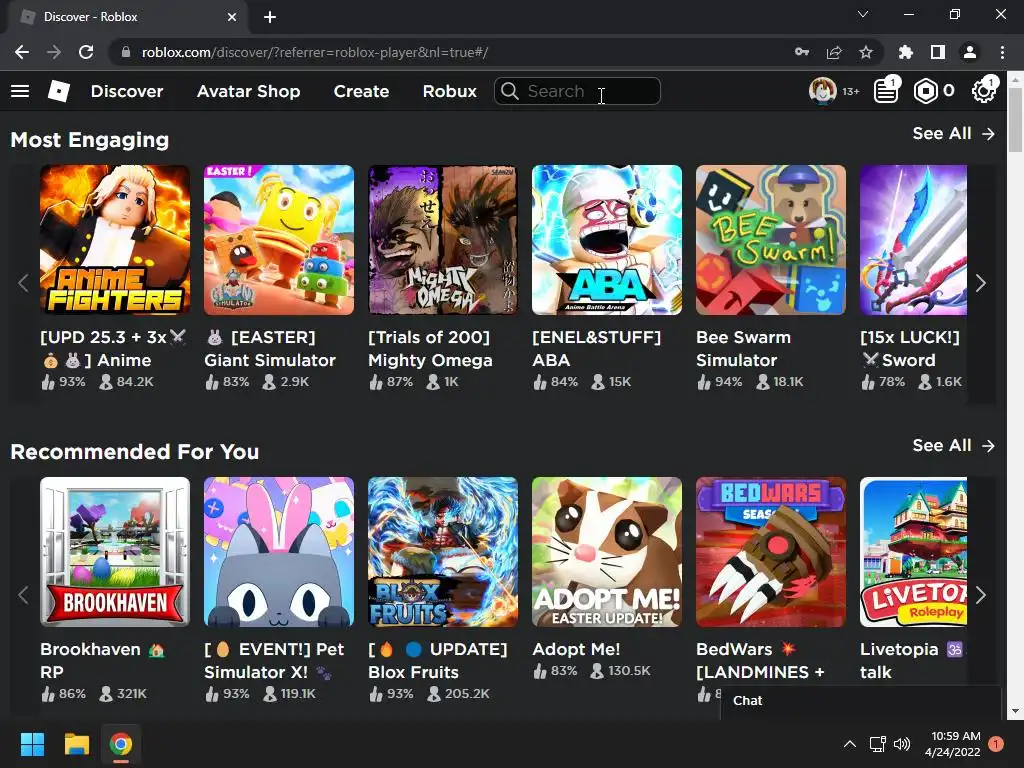Go to next Recommended For You games
The height and width of the screenshot is (768, 1024).
[x=980, y=595]
